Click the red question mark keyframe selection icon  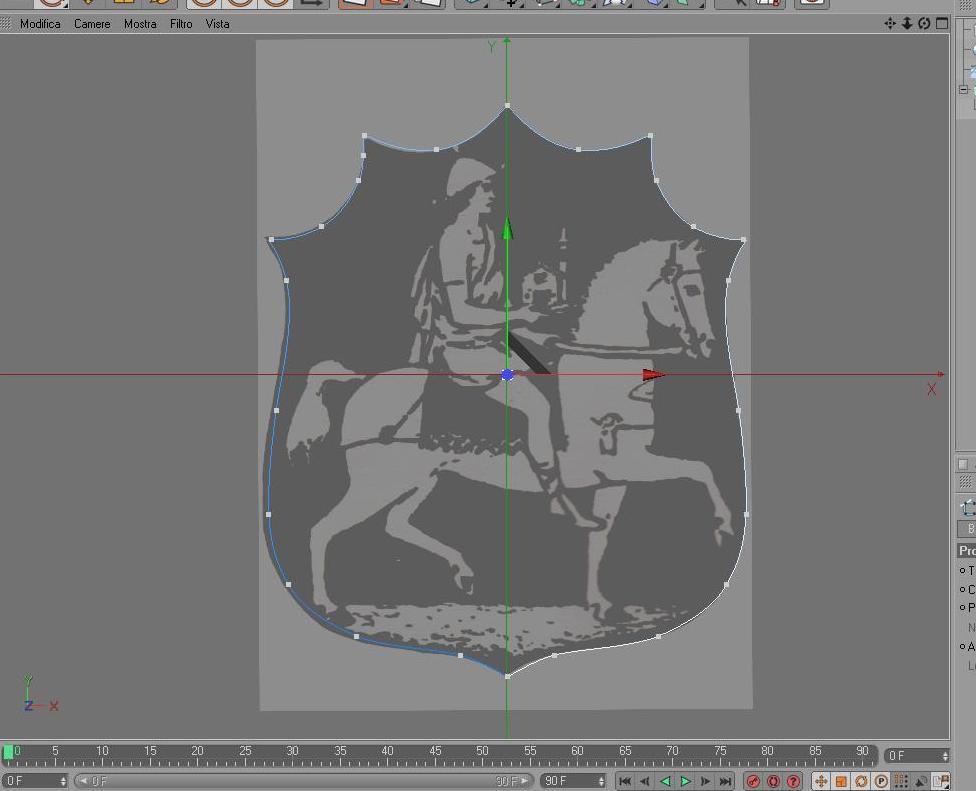tap(793, 781)
